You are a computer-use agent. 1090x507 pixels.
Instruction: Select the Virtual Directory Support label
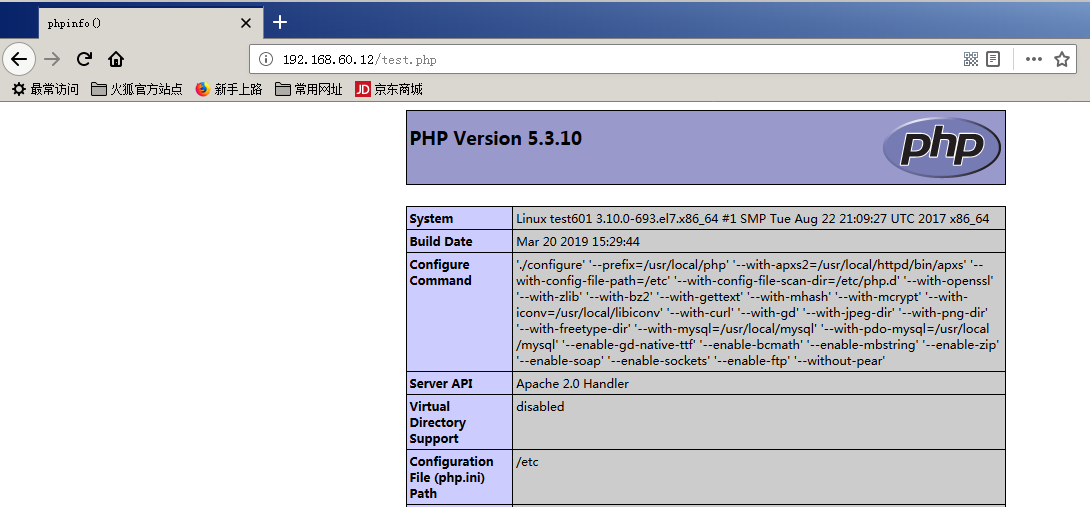pyautogui.click(x=438, y=422)
